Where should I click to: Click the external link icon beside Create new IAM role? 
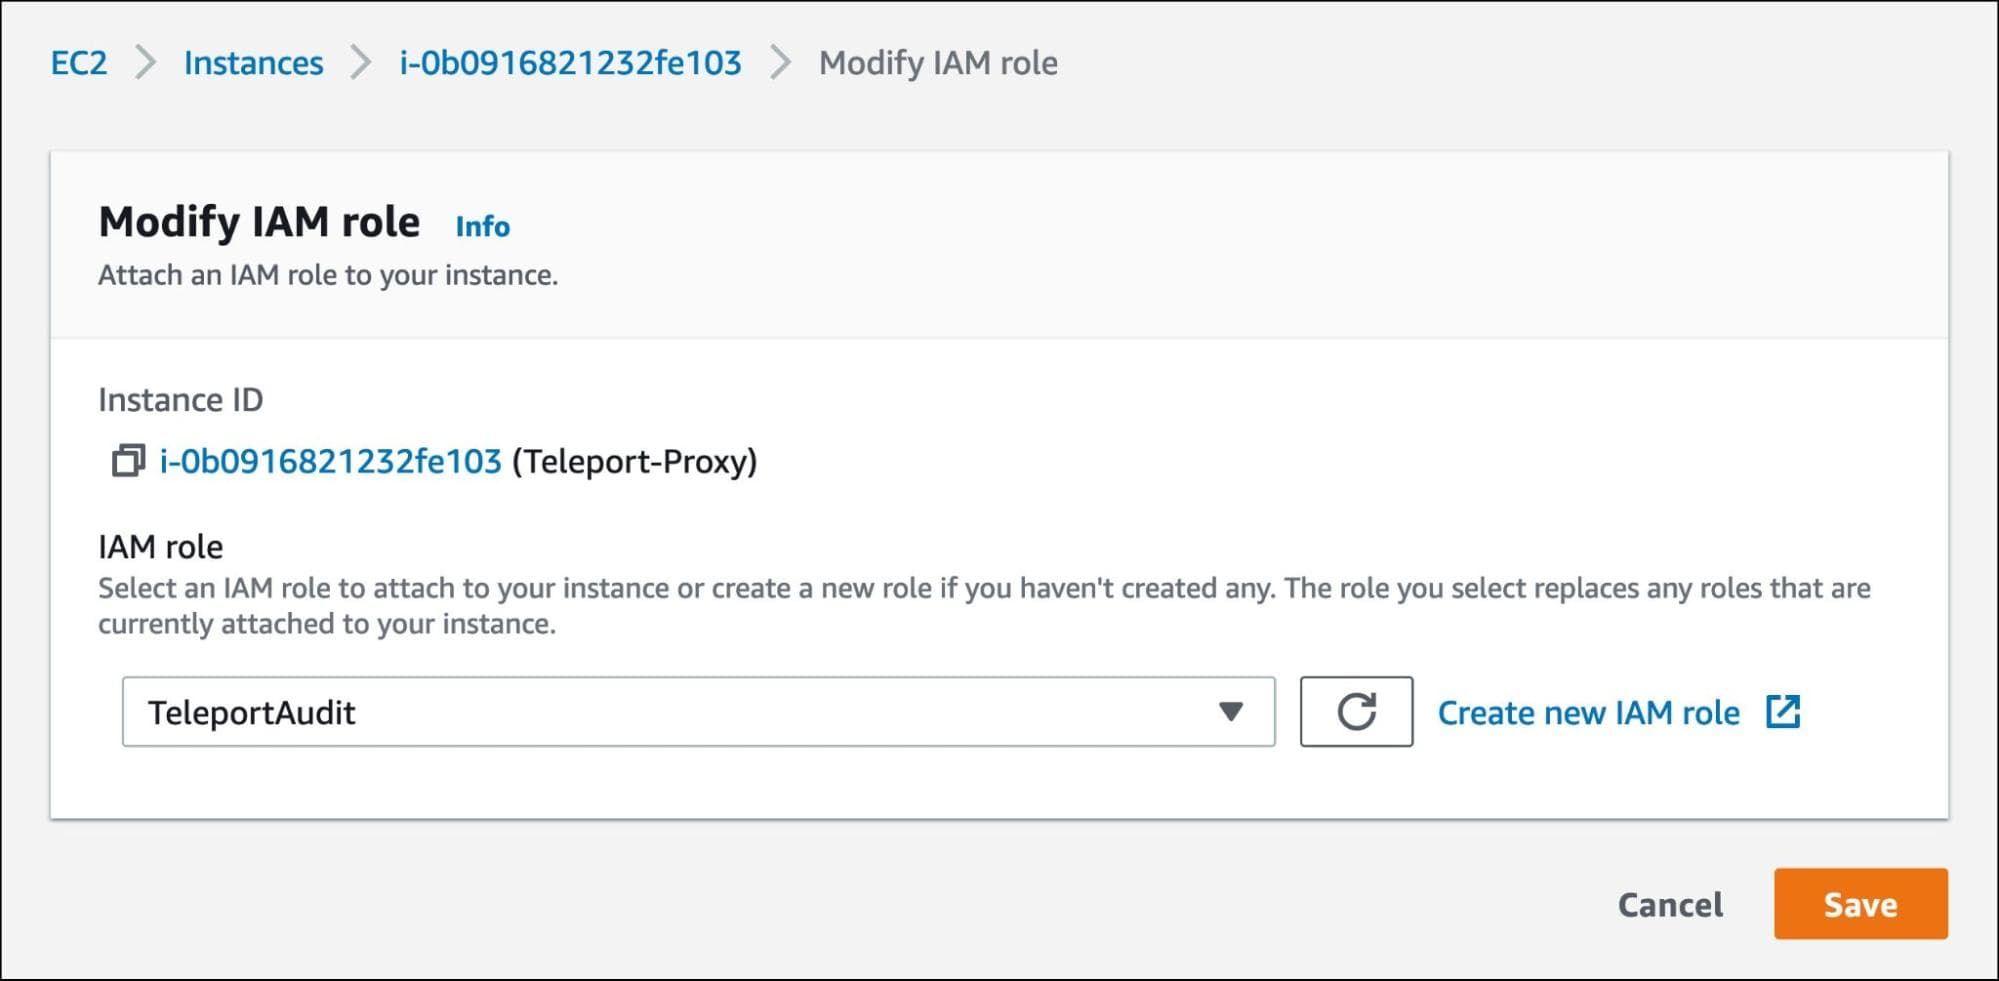[1782, 712]
